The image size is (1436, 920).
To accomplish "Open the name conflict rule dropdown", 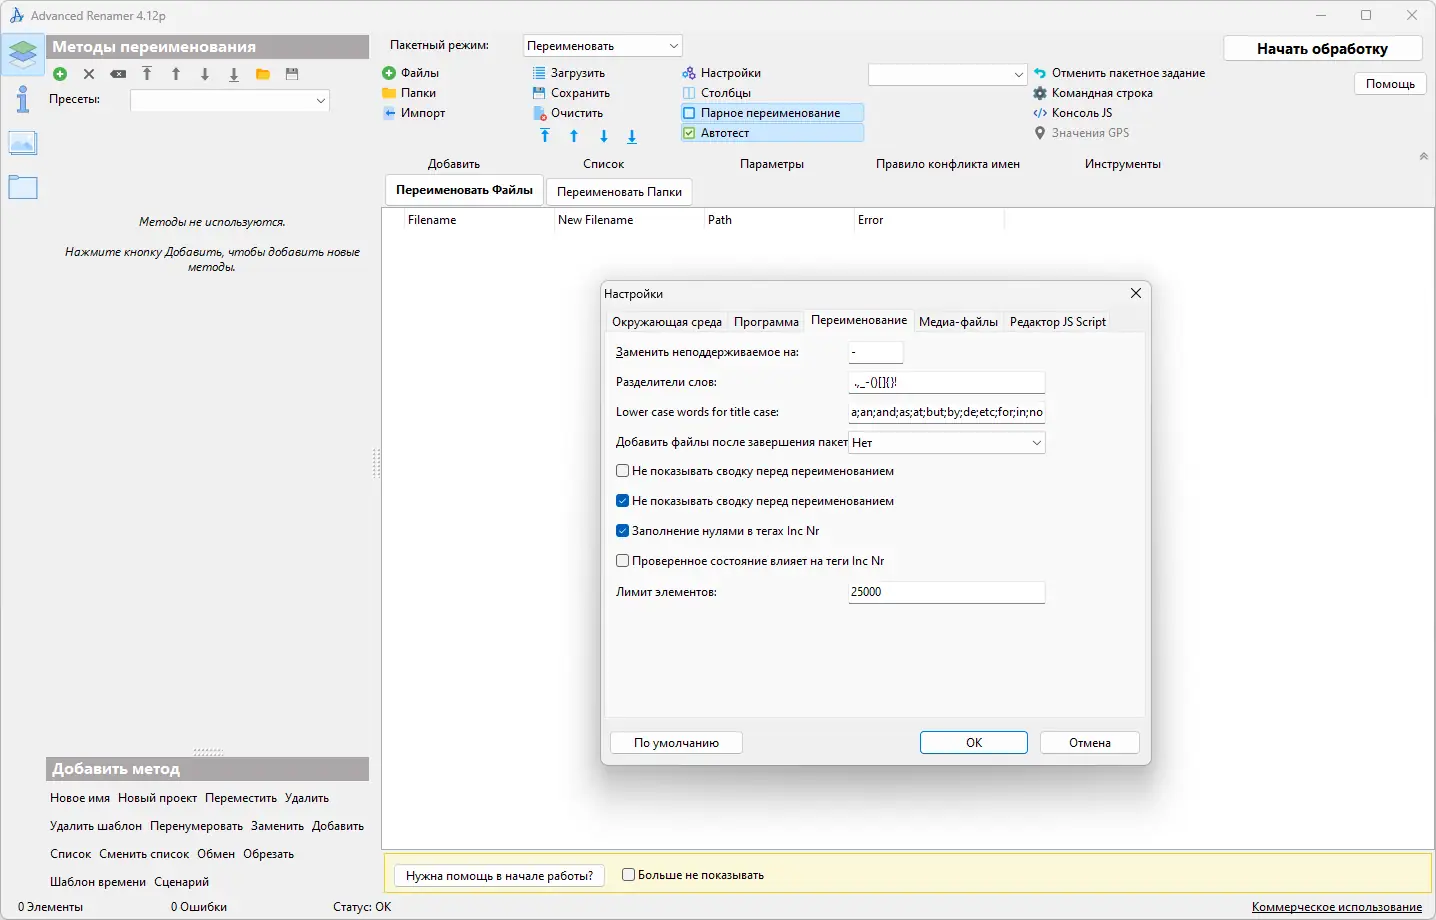I will click(x=947, y=74).
